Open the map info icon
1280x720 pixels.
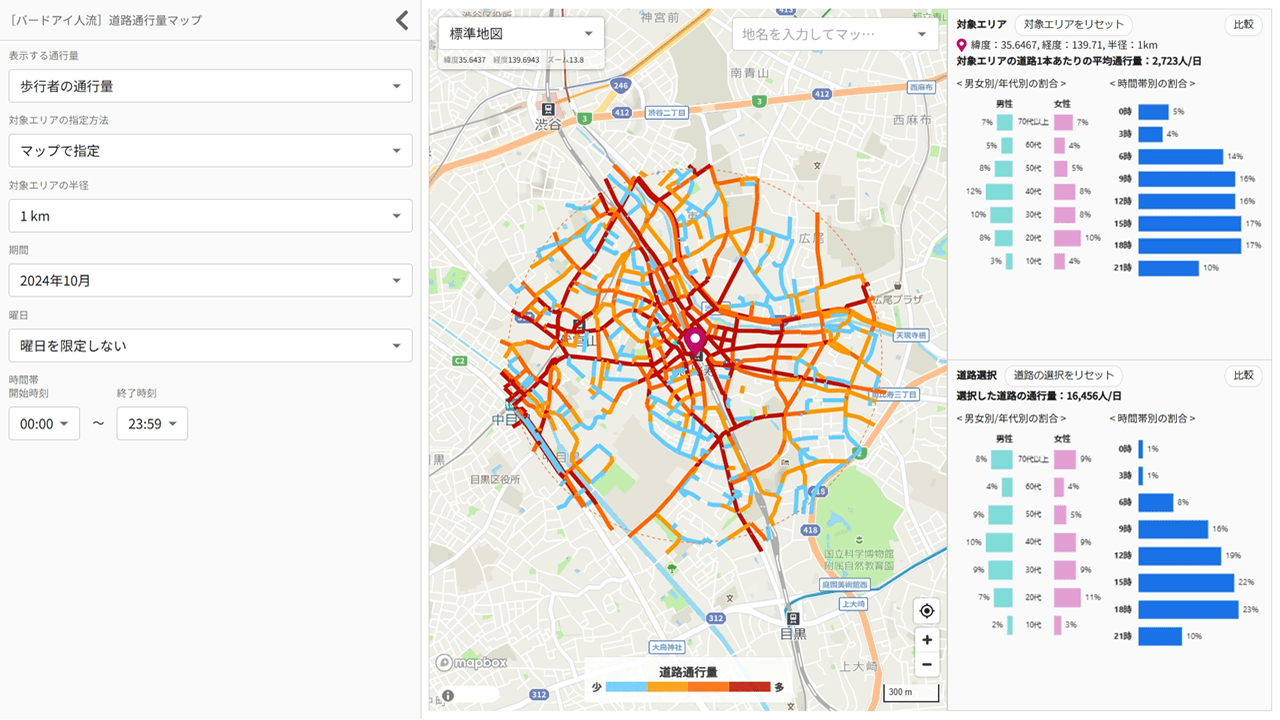tap(448, 695)
